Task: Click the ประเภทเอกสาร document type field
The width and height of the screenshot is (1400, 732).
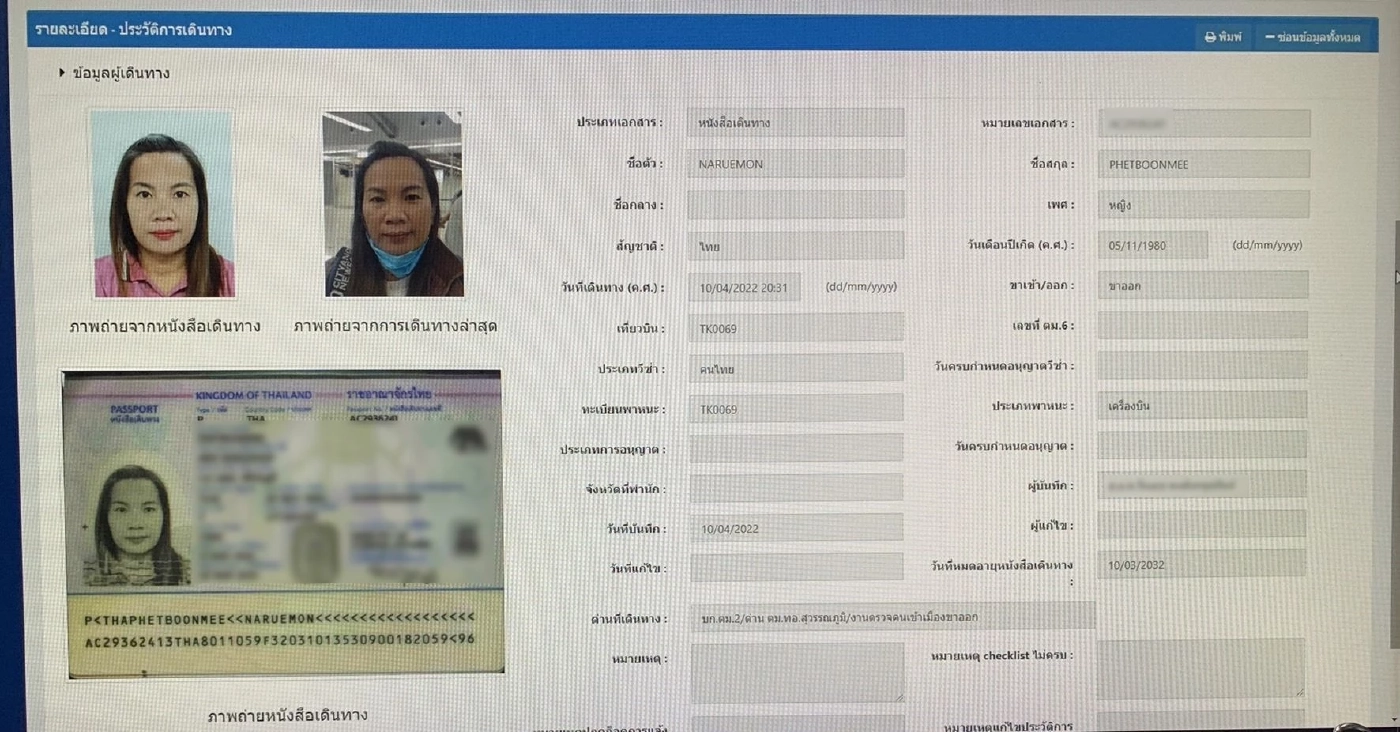Action: tap(796, 123)
